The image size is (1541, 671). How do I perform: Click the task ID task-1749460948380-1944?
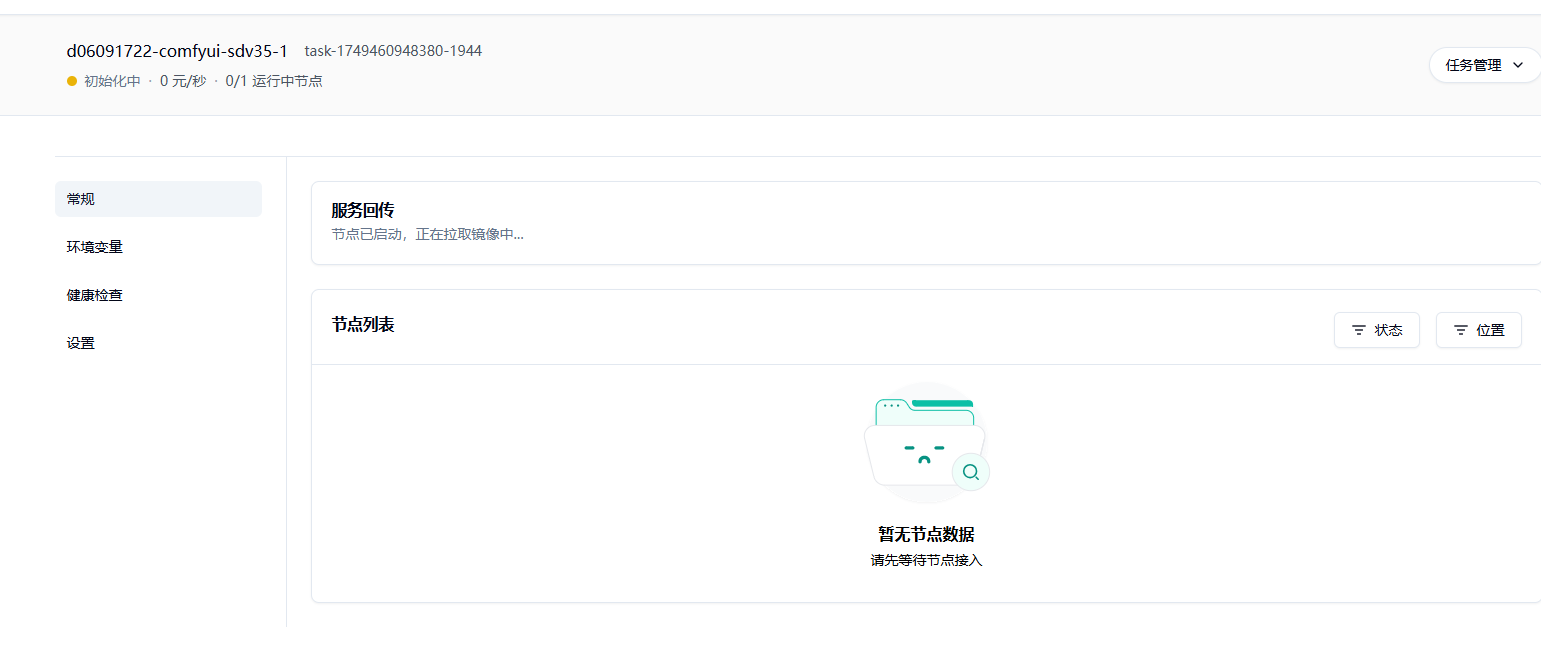click(393, 51)
